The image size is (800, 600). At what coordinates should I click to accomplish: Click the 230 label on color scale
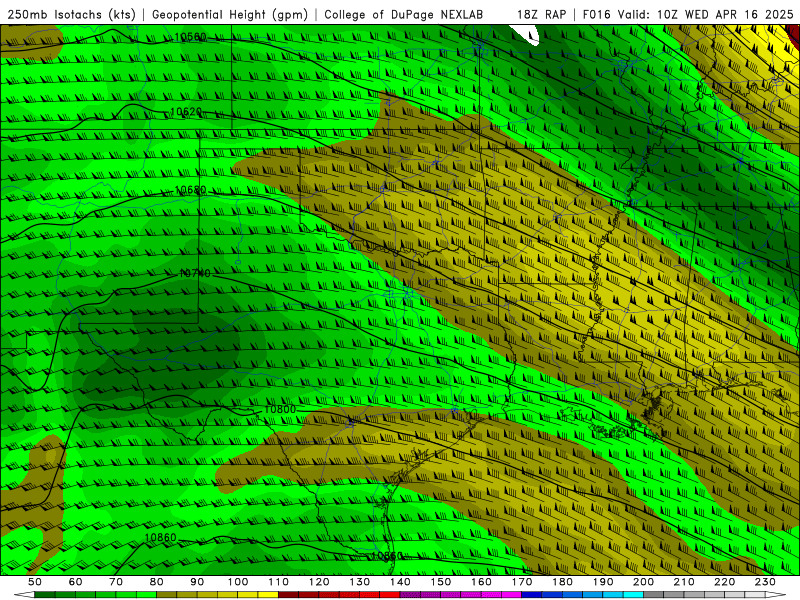765,582
